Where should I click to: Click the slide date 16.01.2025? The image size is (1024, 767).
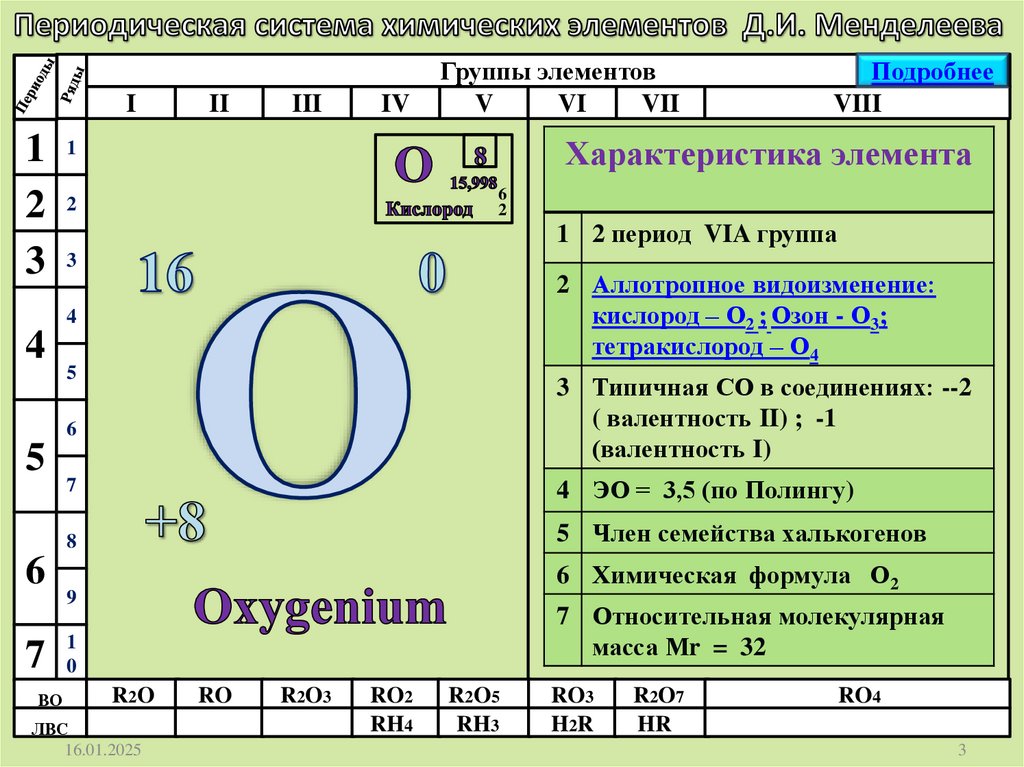pos(103,749)
